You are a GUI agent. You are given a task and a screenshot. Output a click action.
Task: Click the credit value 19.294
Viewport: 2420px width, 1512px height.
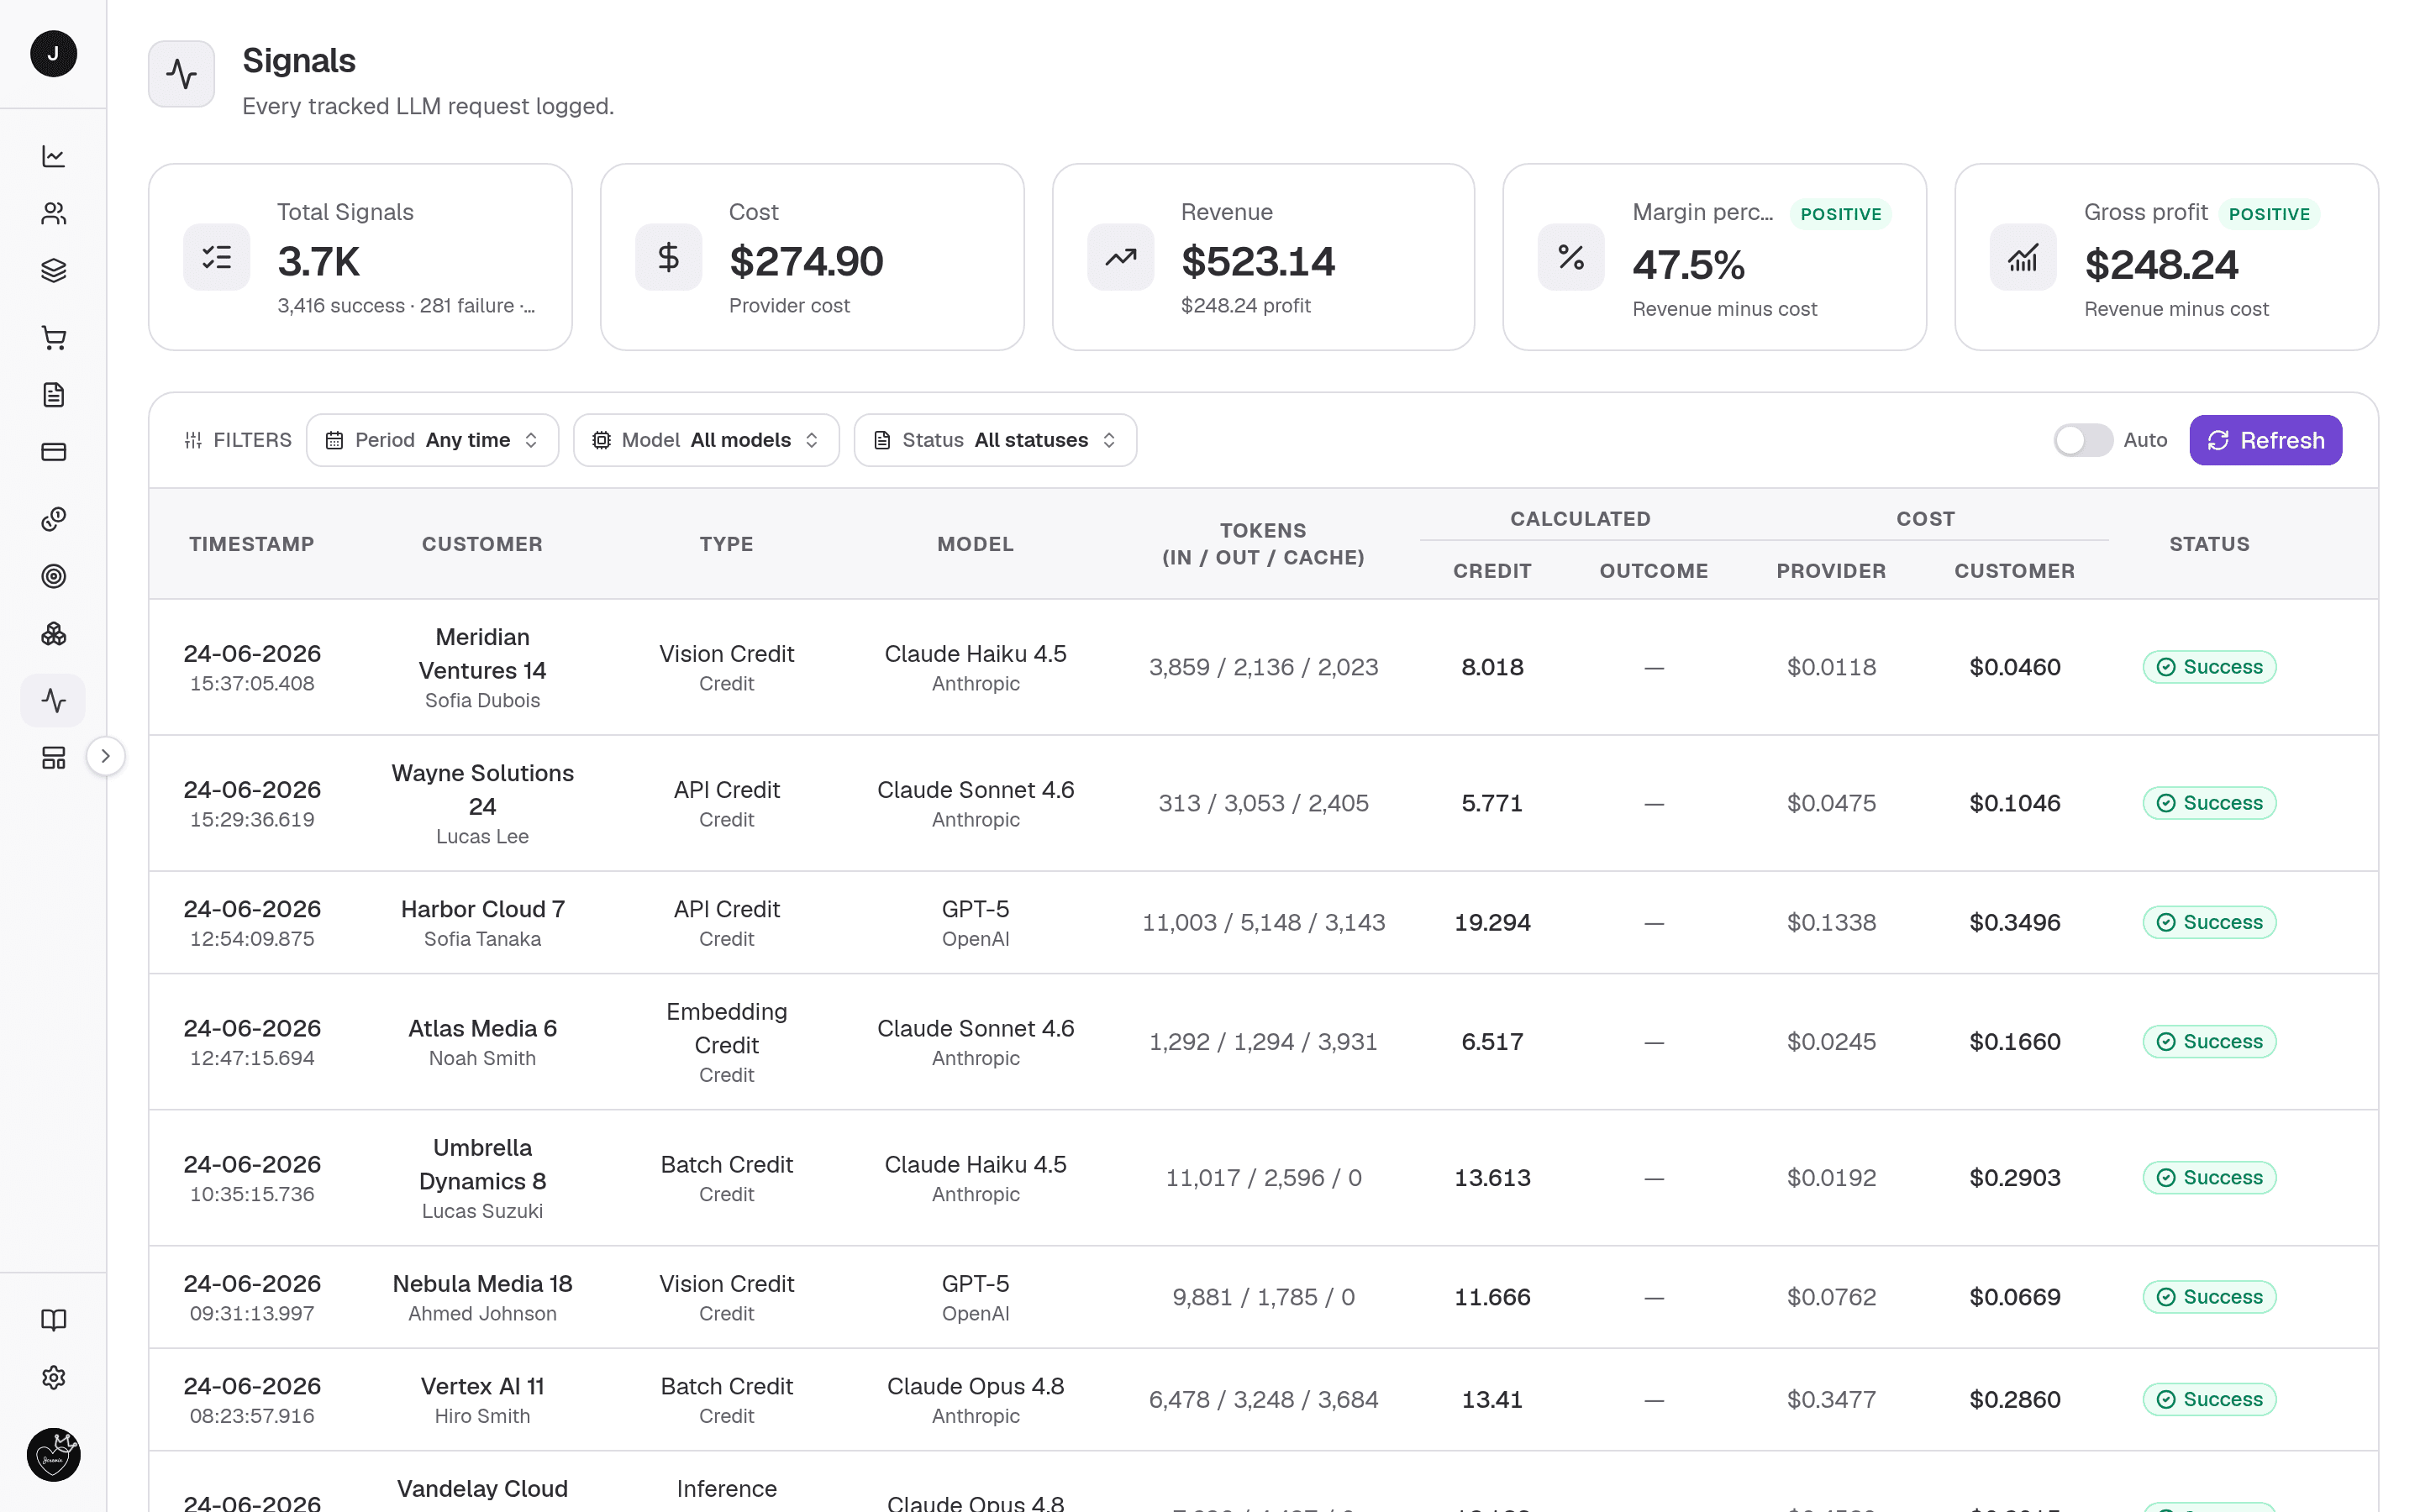(x=1492, y=922)
